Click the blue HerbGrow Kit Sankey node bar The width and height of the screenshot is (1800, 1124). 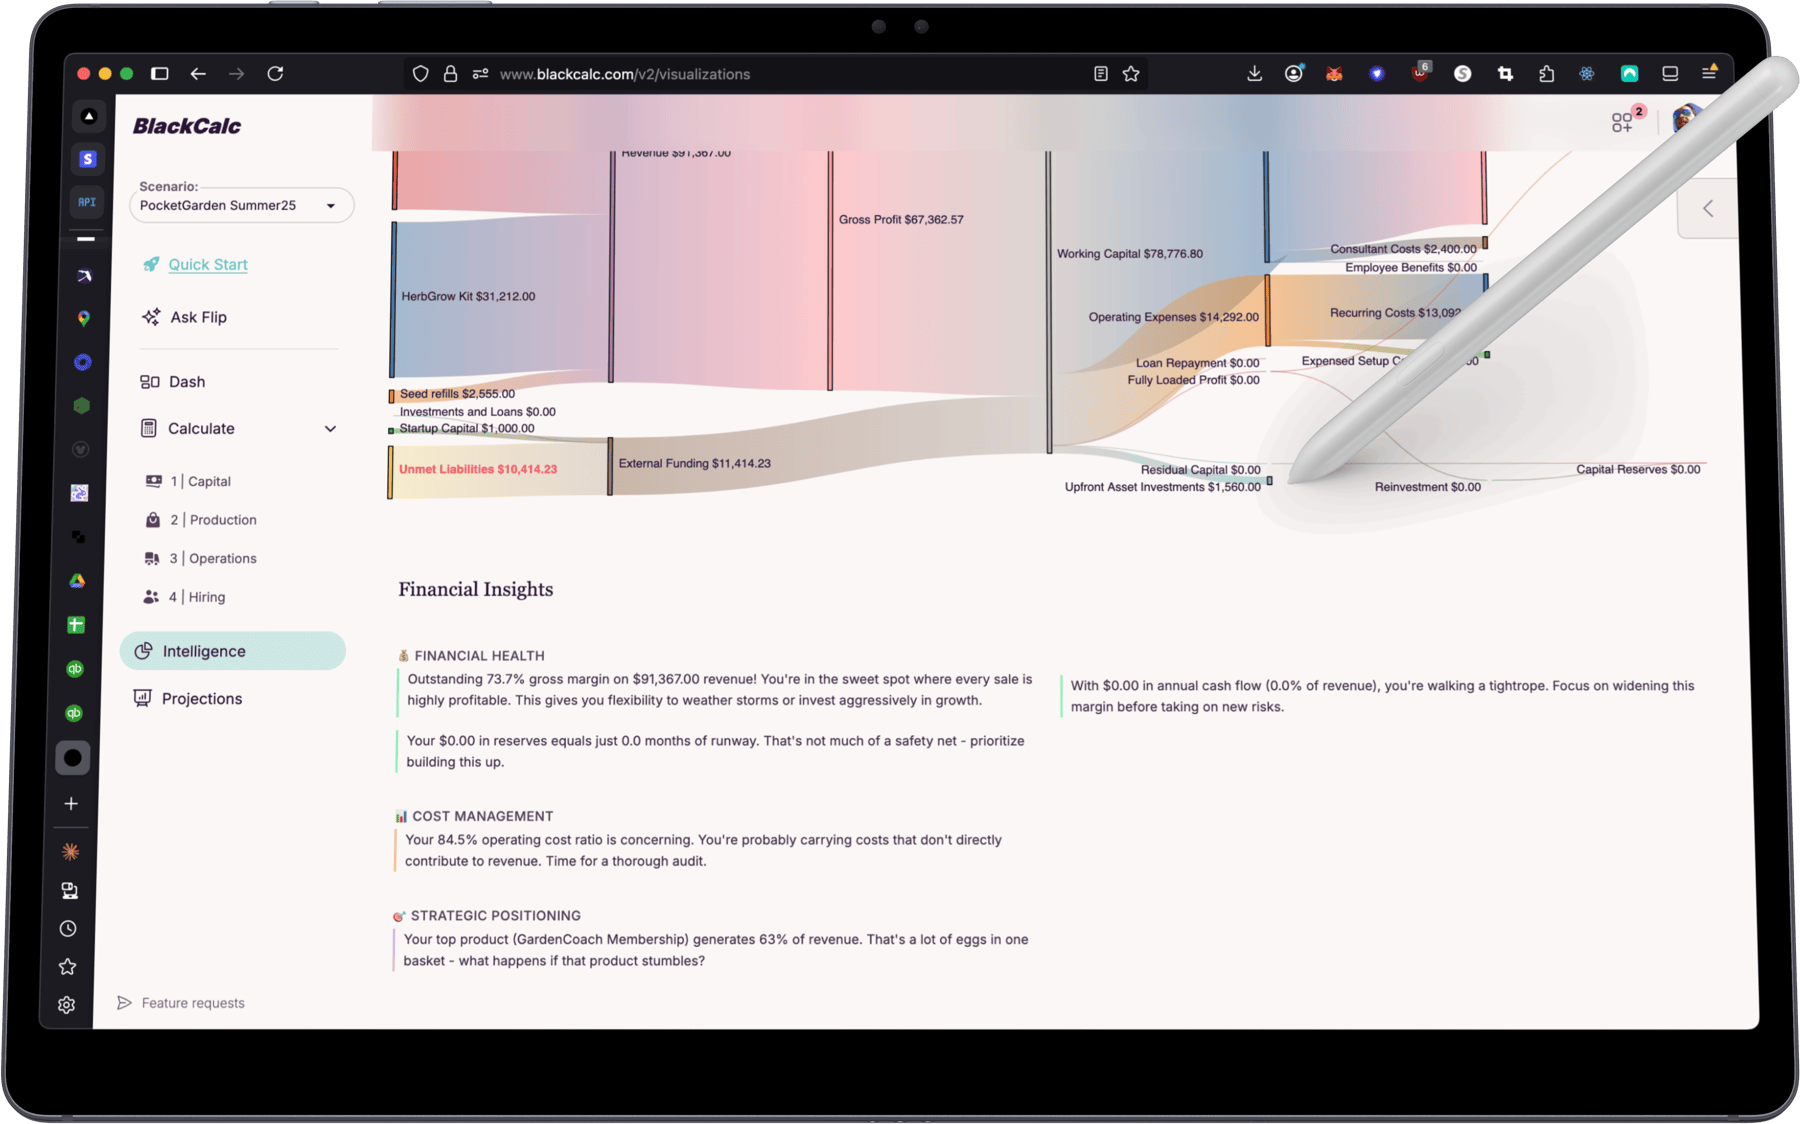(x=394, y=298)
